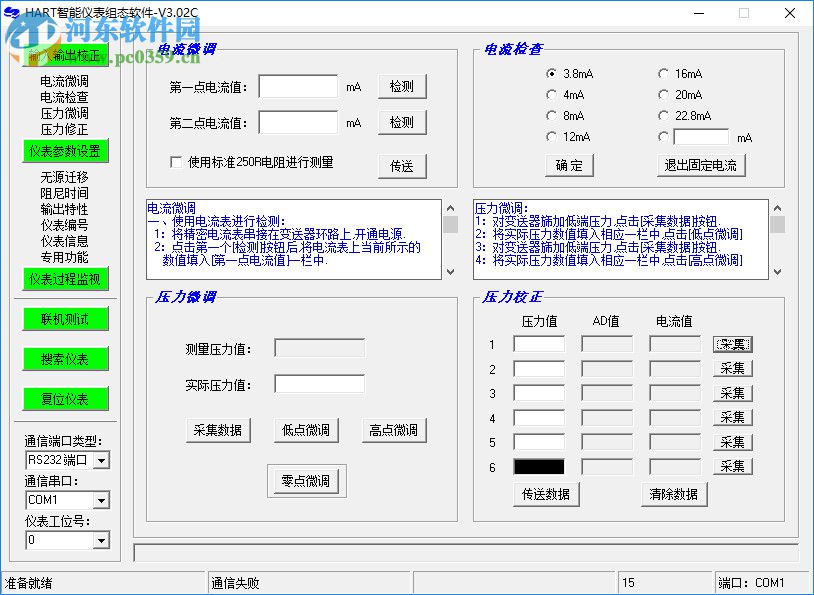Screen dimensions: 814x595
Task: Click 清除数据 in the pressure calibration panel
Action: [673, 494]
